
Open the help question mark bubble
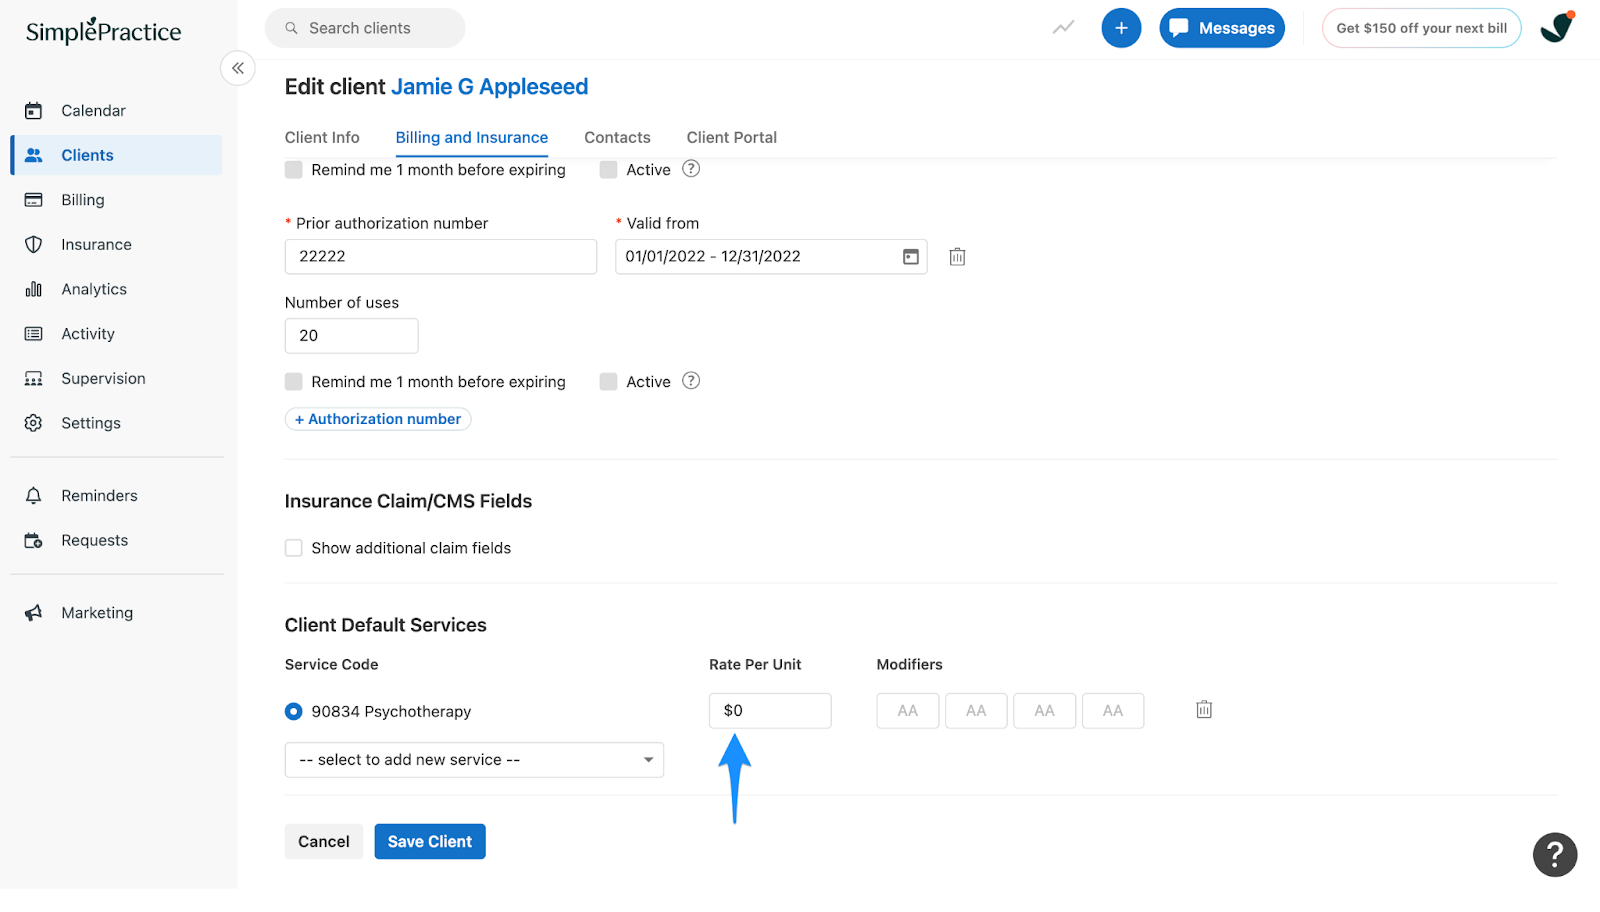tap(1555, 855)
